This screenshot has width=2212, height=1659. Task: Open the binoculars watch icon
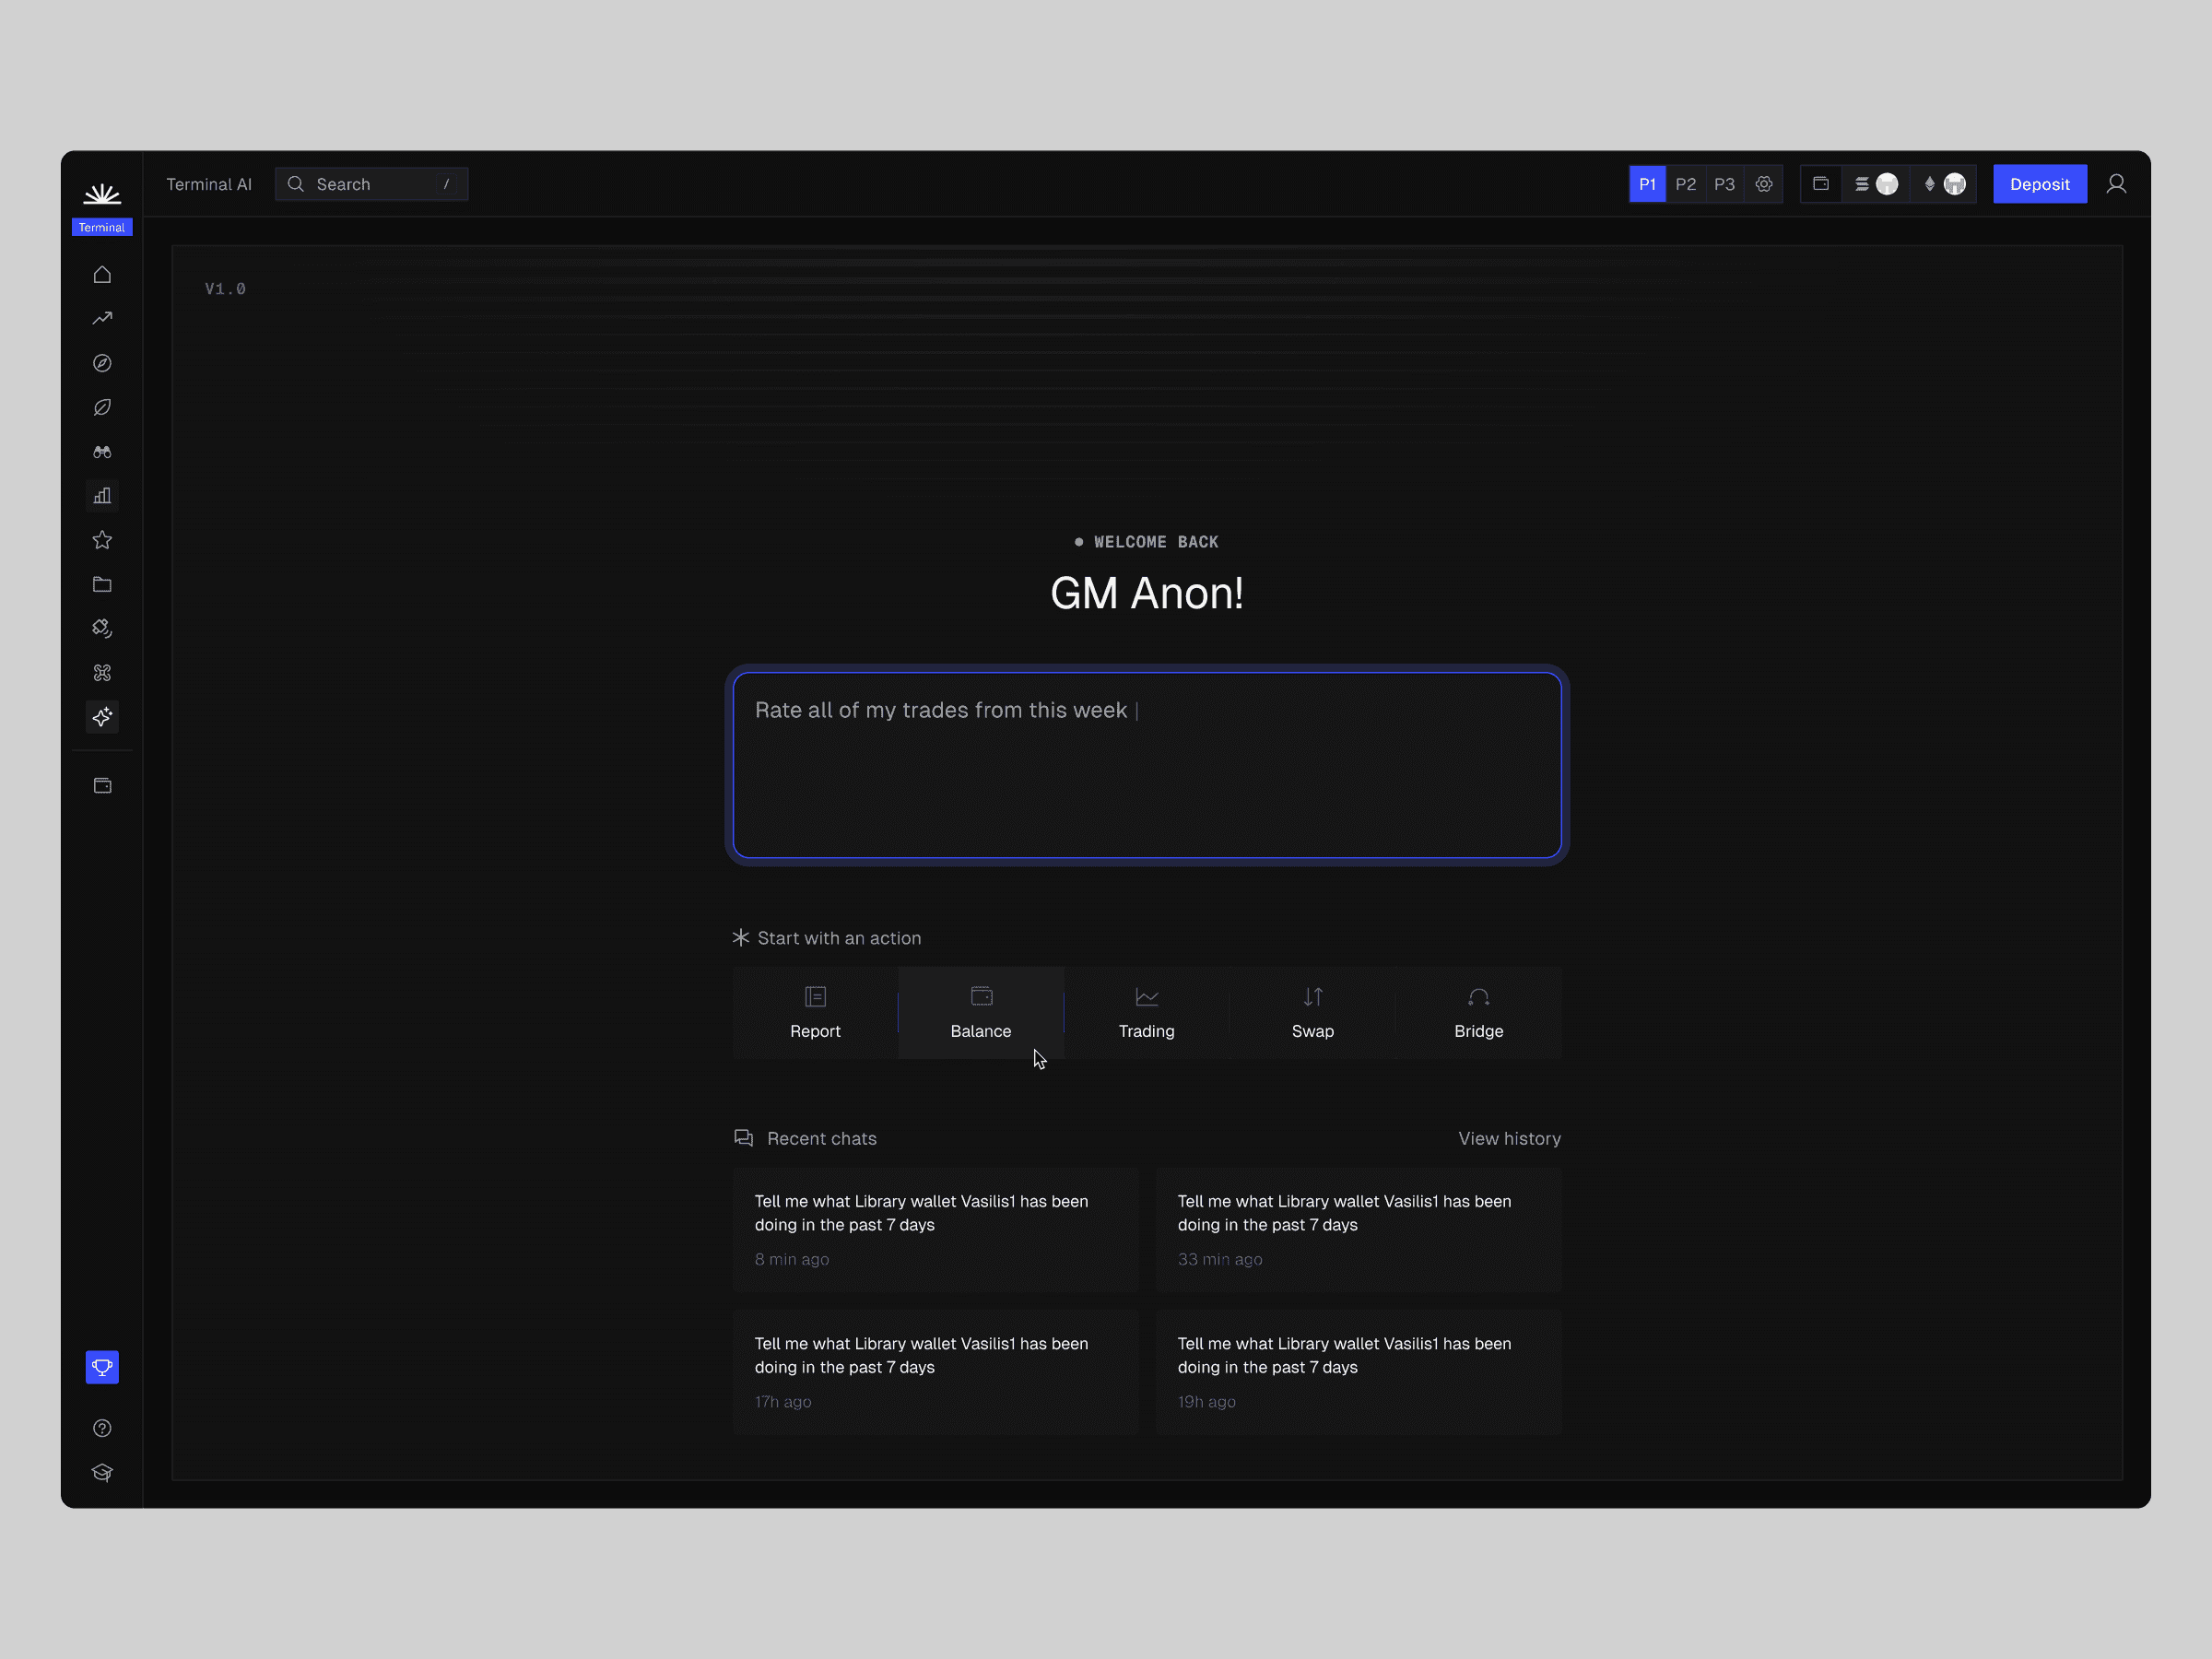[102, 452]
